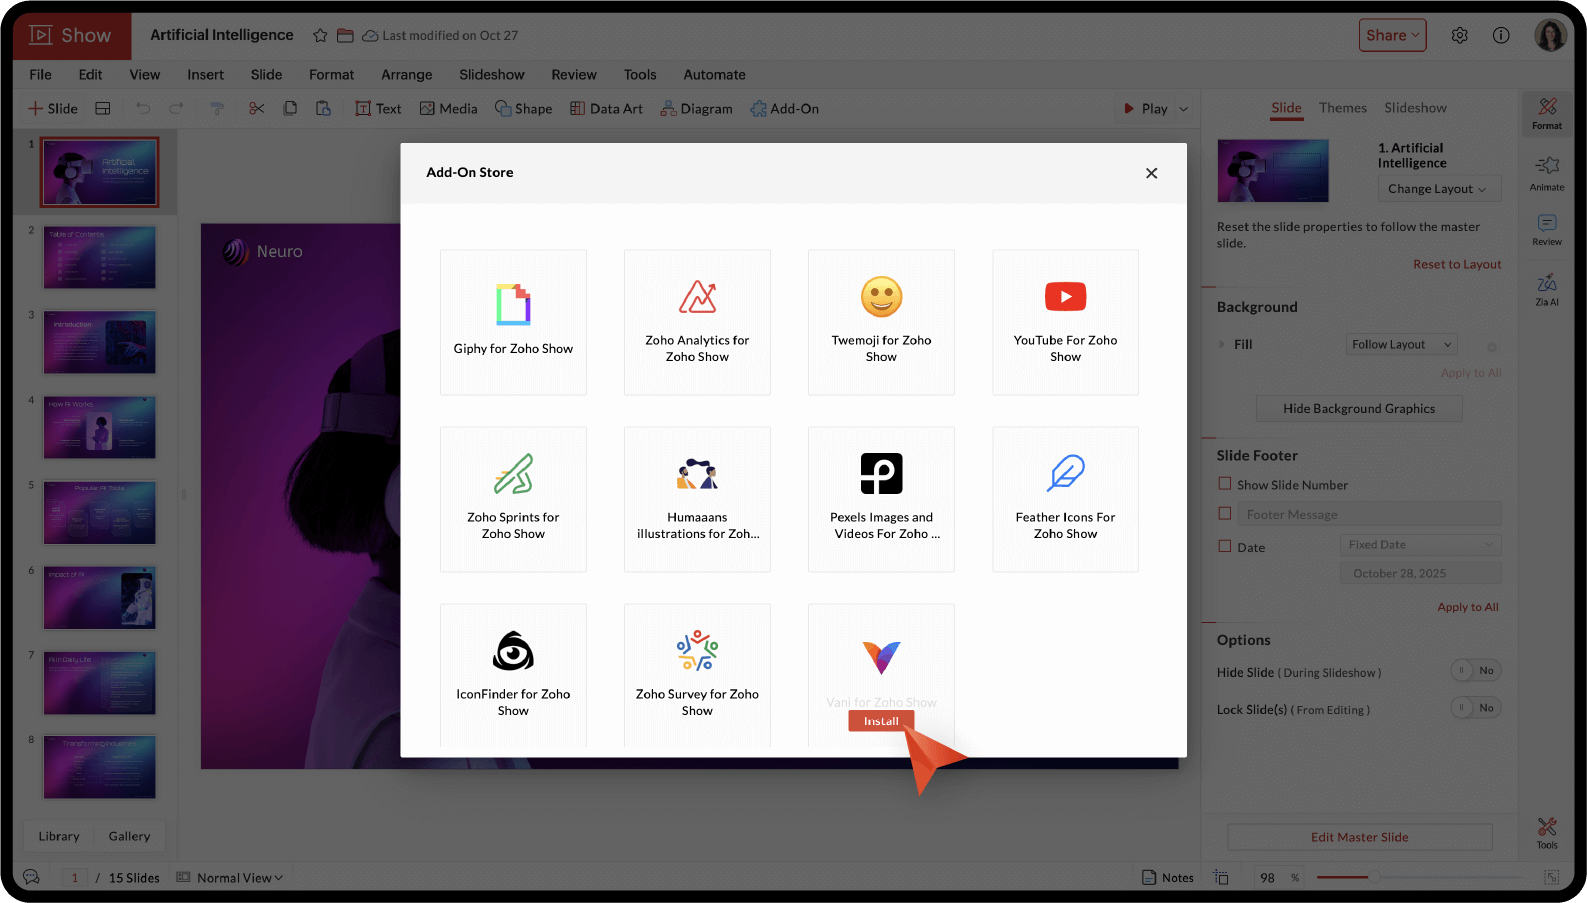Select the Format Painter icon

point(217,108)
